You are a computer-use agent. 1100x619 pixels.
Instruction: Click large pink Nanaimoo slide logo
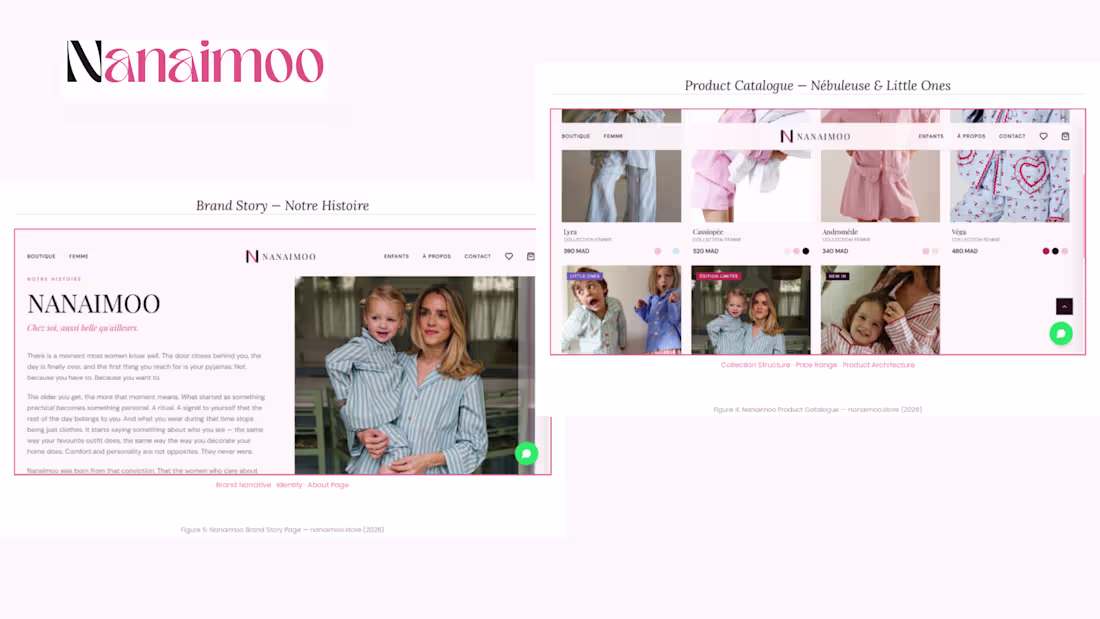pos(195,62)
